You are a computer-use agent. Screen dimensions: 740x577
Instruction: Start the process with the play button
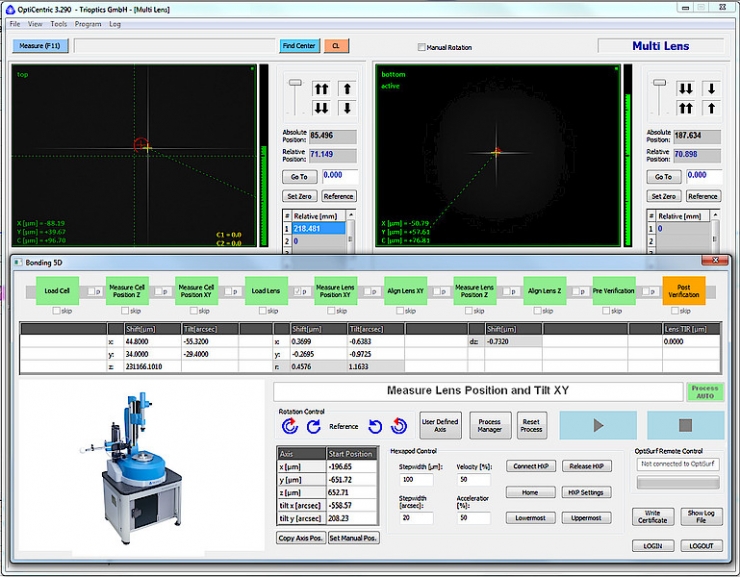(598, 425)
